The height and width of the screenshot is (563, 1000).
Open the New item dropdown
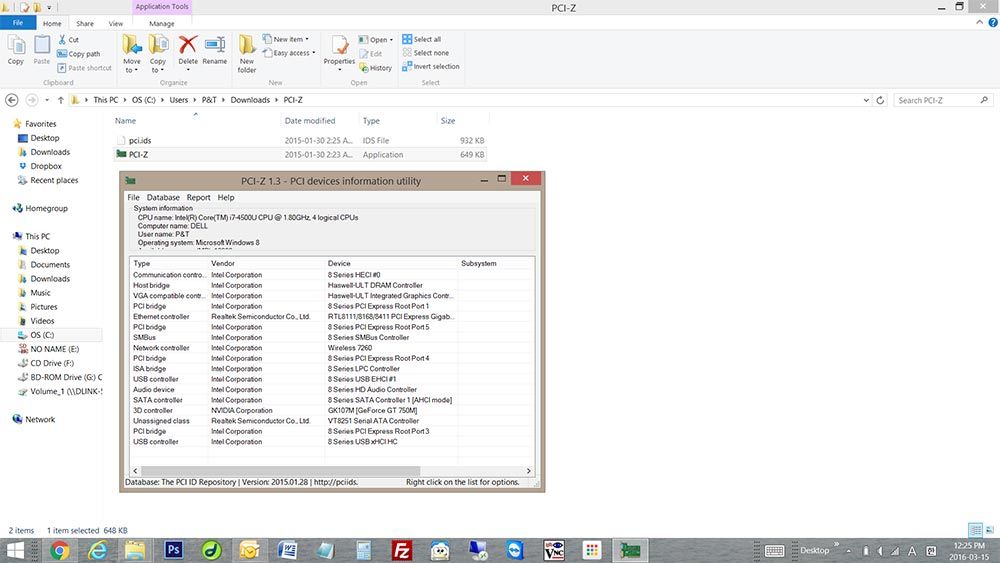coord(286,39)
